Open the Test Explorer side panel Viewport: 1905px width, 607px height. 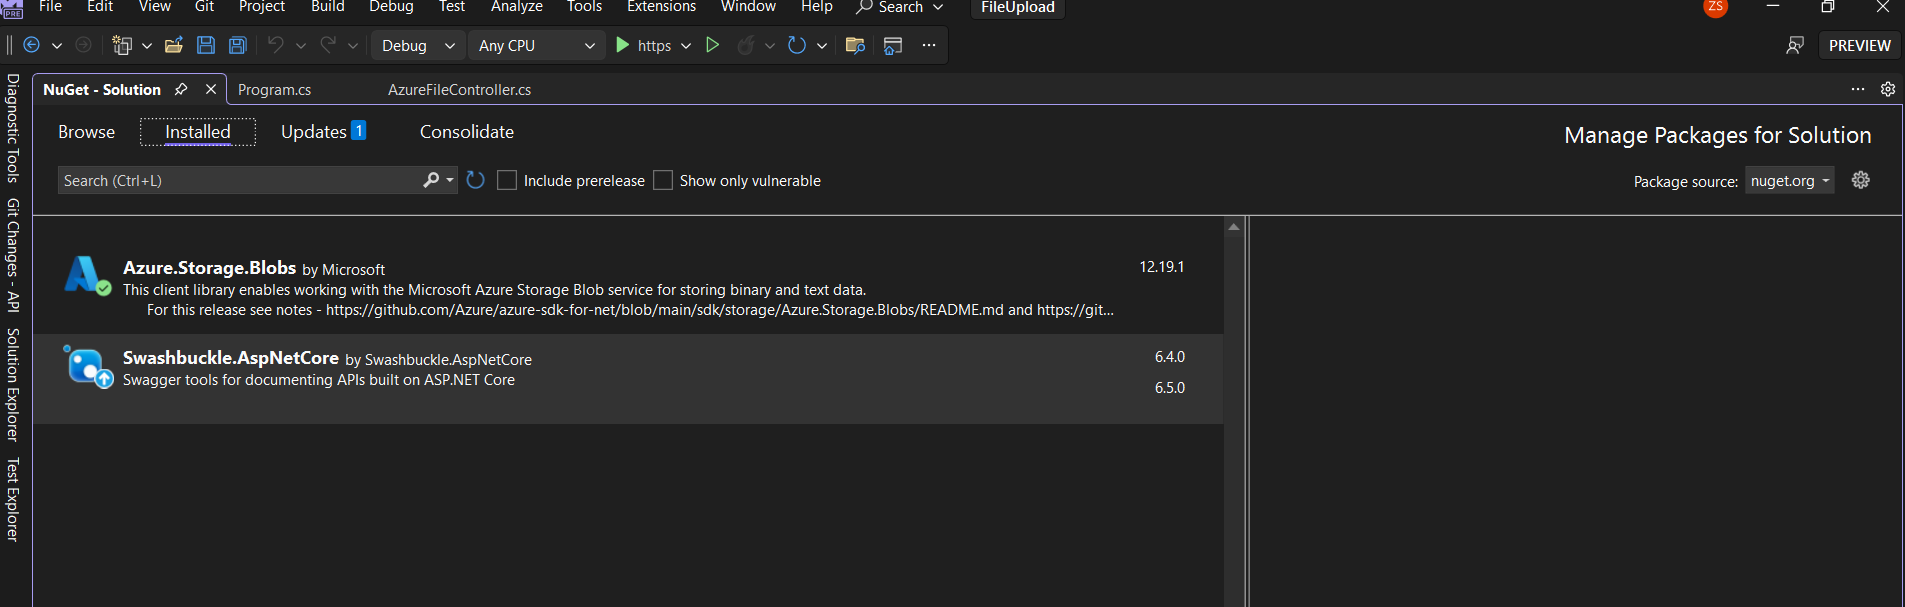tap(13, 500)
